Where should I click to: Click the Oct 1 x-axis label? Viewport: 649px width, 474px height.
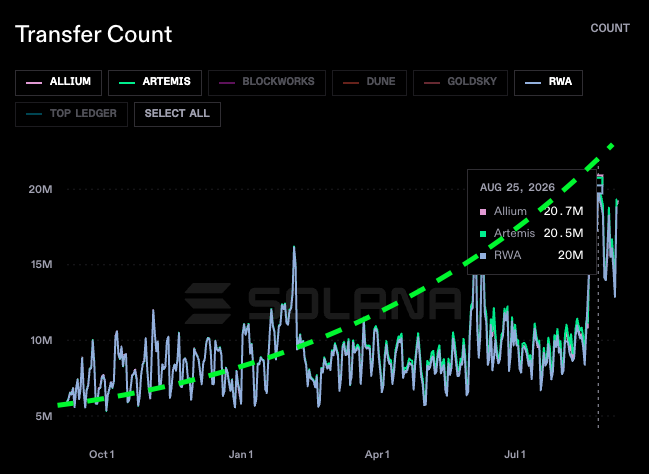(x=102, y=455)
